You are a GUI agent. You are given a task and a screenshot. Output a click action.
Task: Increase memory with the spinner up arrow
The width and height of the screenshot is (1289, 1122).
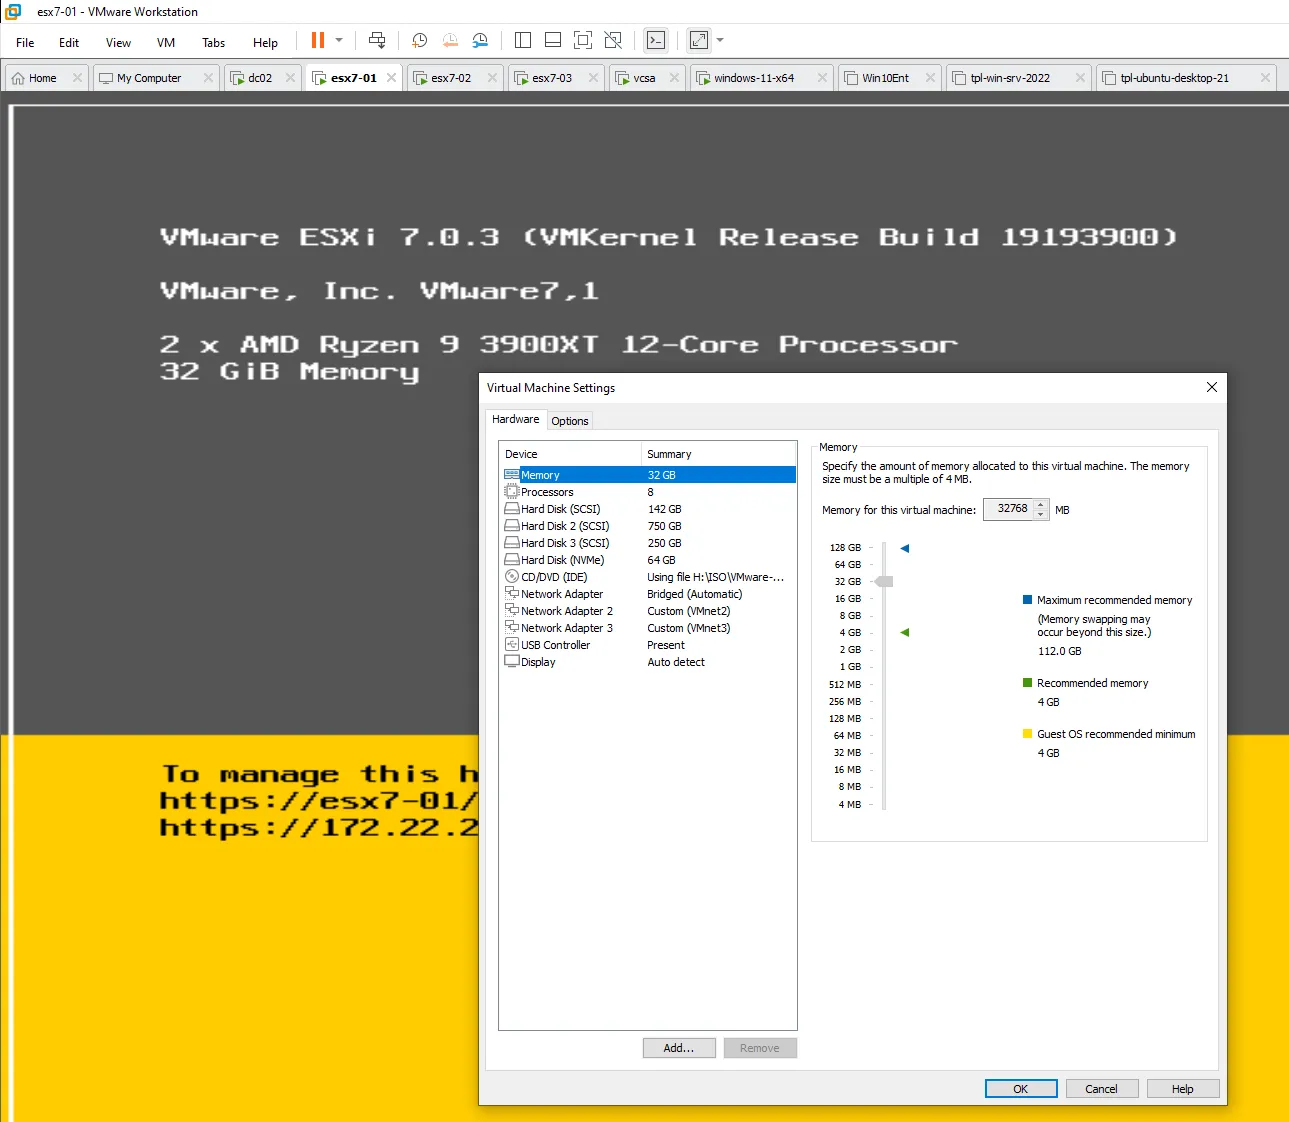point(1041,504)
